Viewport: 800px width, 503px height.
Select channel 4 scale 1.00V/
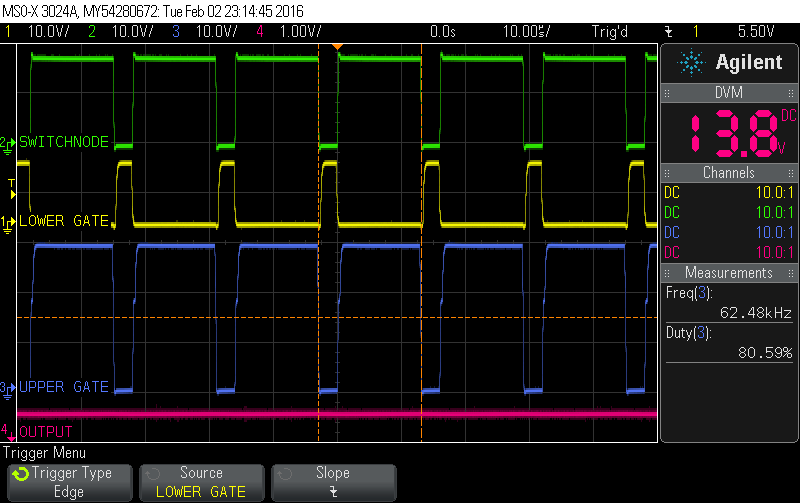click(301, 32)
